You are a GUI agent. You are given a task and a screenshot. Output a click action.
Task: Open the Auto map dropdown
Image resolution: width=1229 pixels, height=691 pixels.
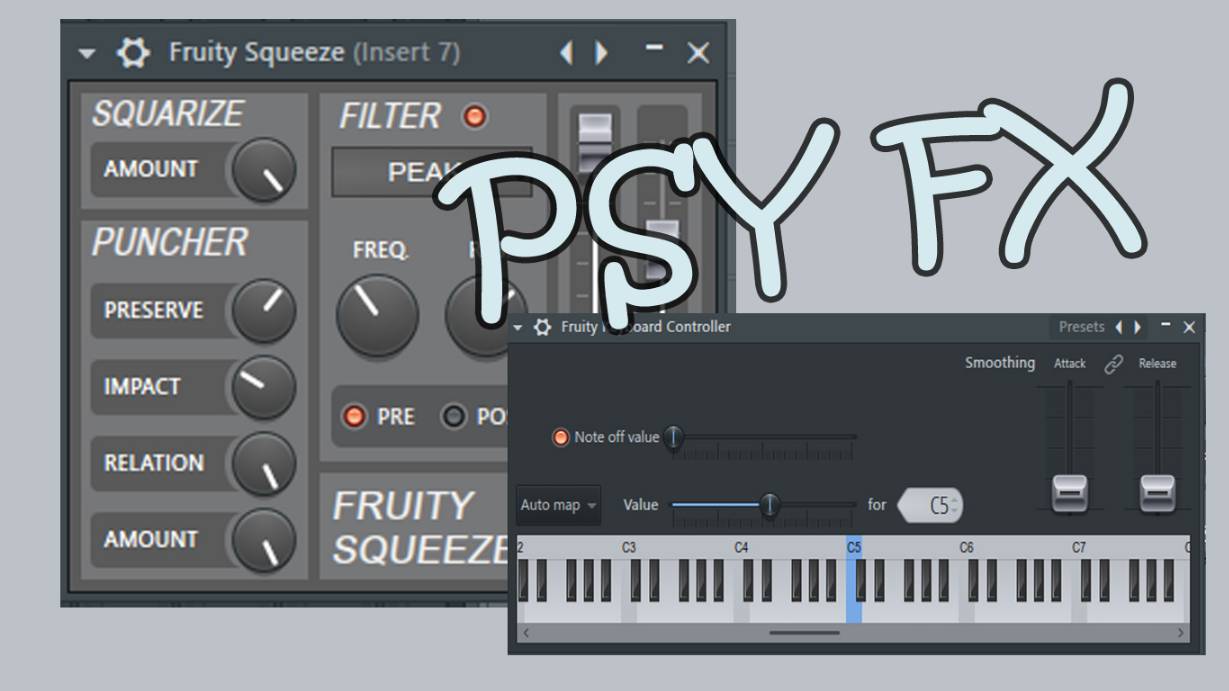(x=558, y=505)
